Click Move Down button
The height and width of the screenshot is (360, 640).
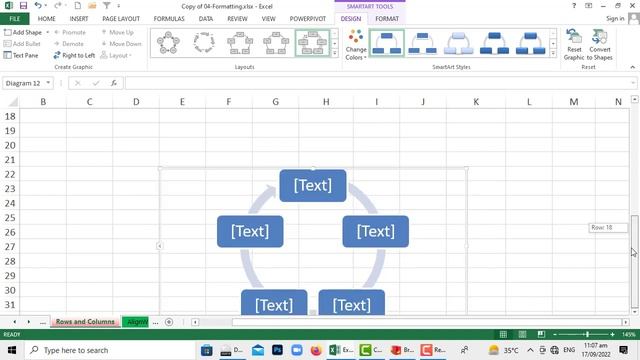click(x=122, y=44)
